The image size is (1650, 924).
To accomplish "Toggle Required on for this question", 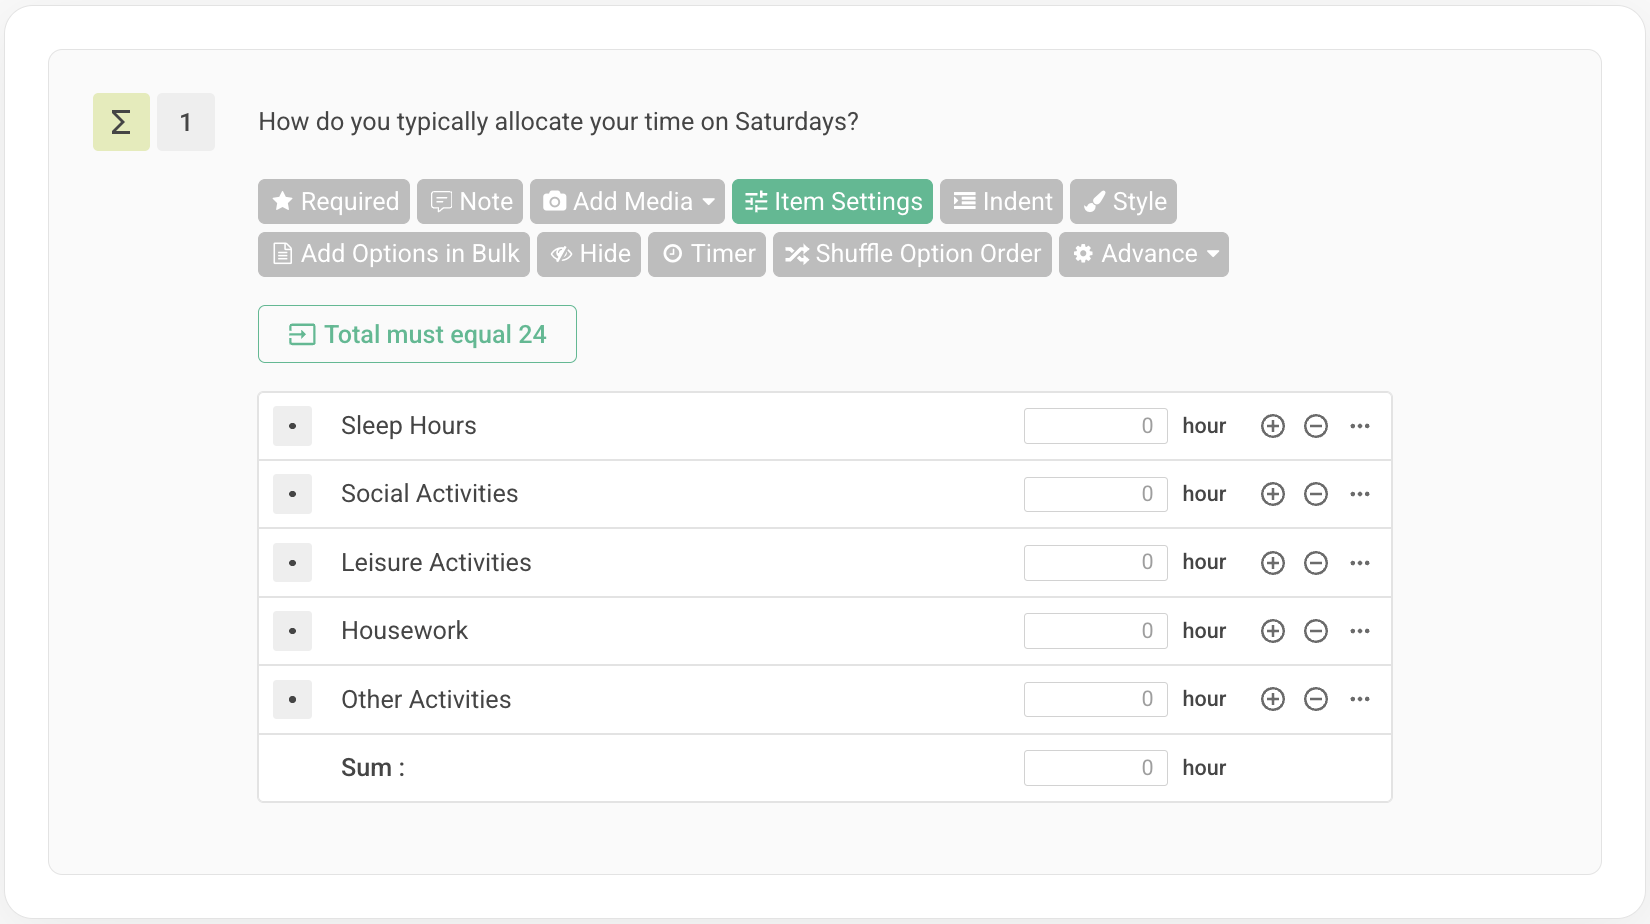I will point(333,201).
